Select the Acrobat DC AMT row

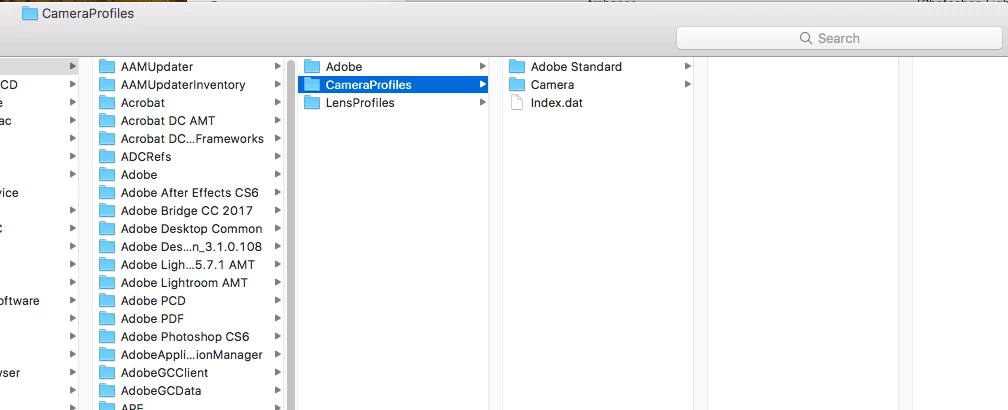(190, 120)
